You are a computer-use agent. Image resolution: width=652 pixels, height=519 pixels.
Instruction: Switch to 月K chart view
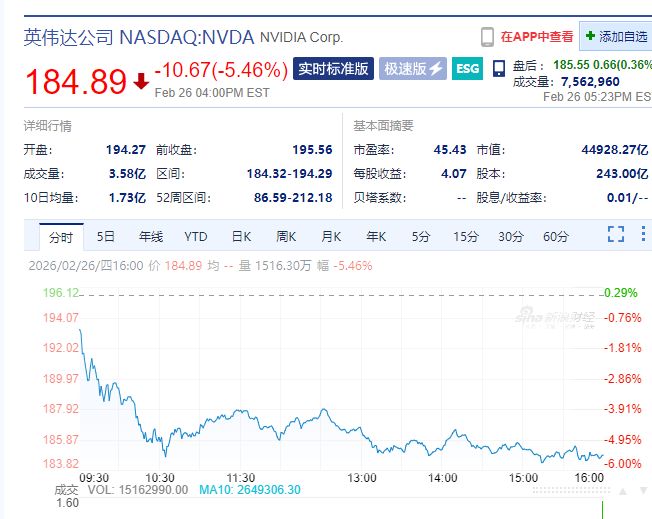[x=331, y=237]
